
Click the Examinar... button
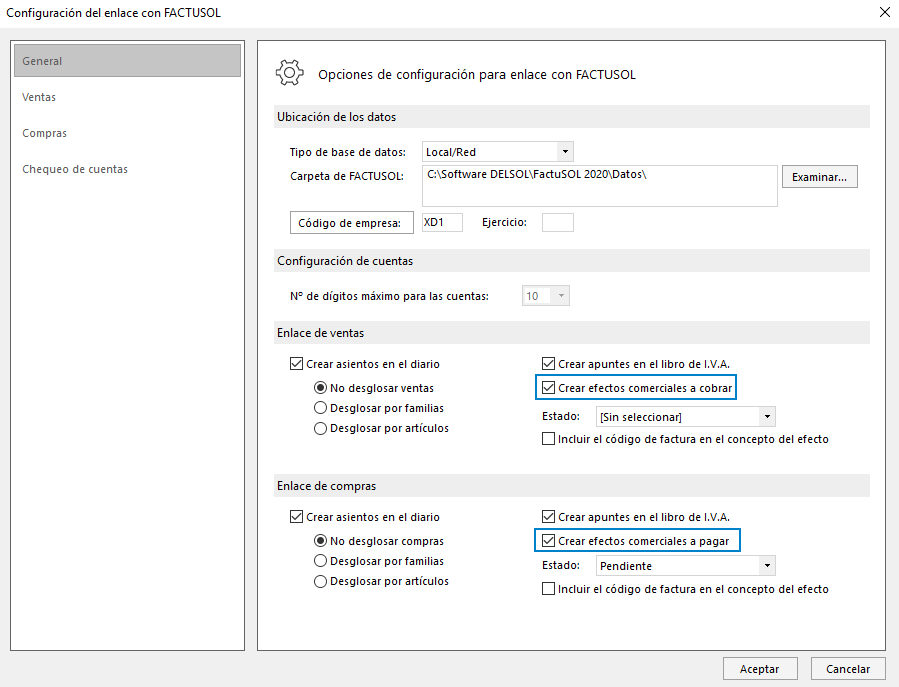[x=819, y=177]
